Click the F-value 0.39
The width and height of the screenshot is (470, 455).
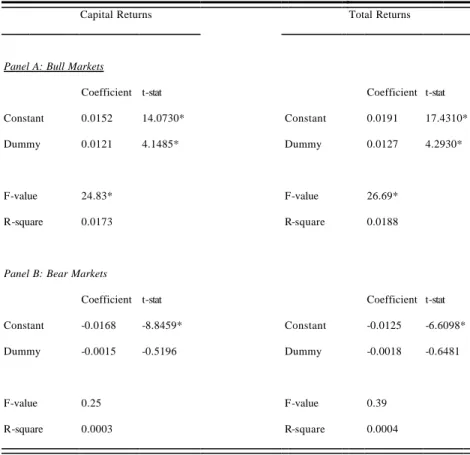377,403
